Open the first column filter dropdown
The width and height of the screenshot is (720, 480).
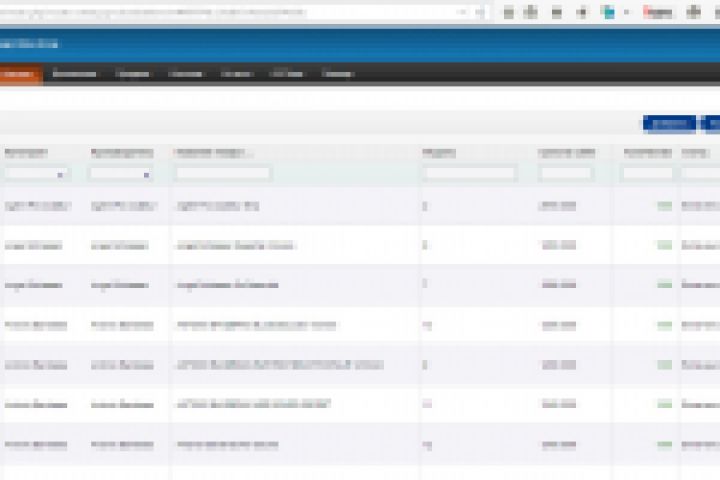[x=37, y=174]
